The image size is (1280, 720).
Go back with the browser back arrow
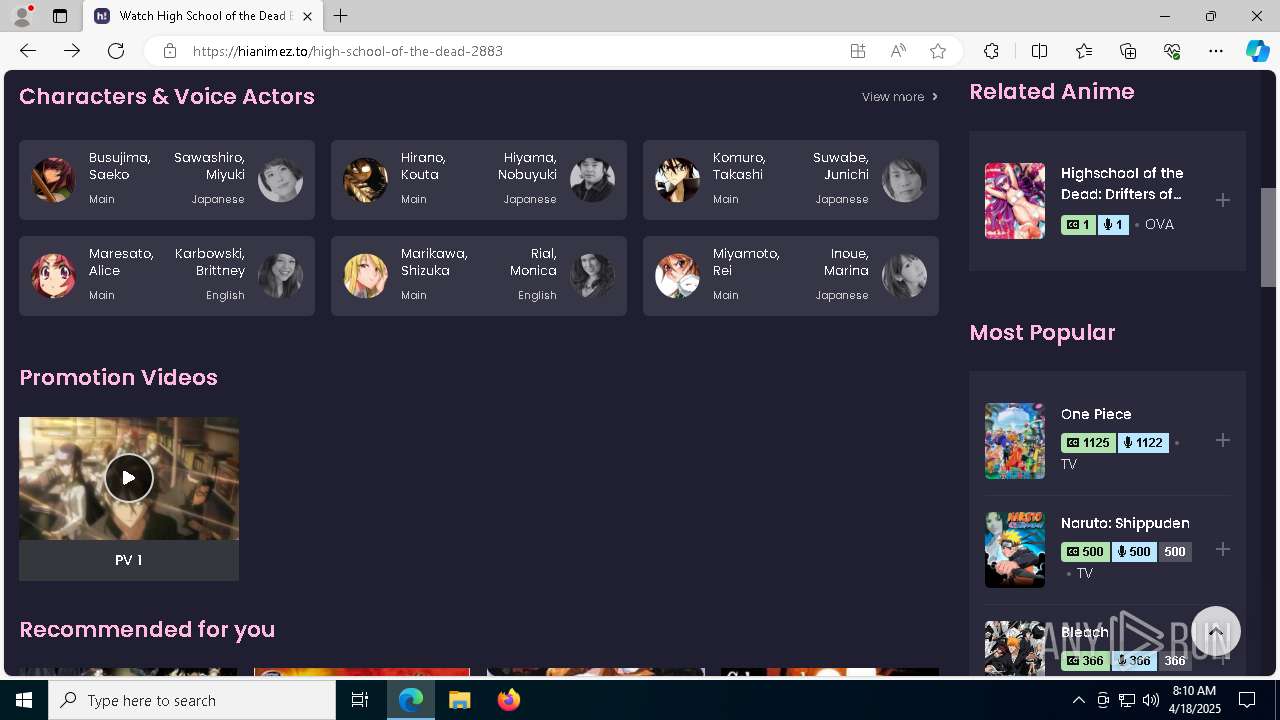tap(28, 51)
